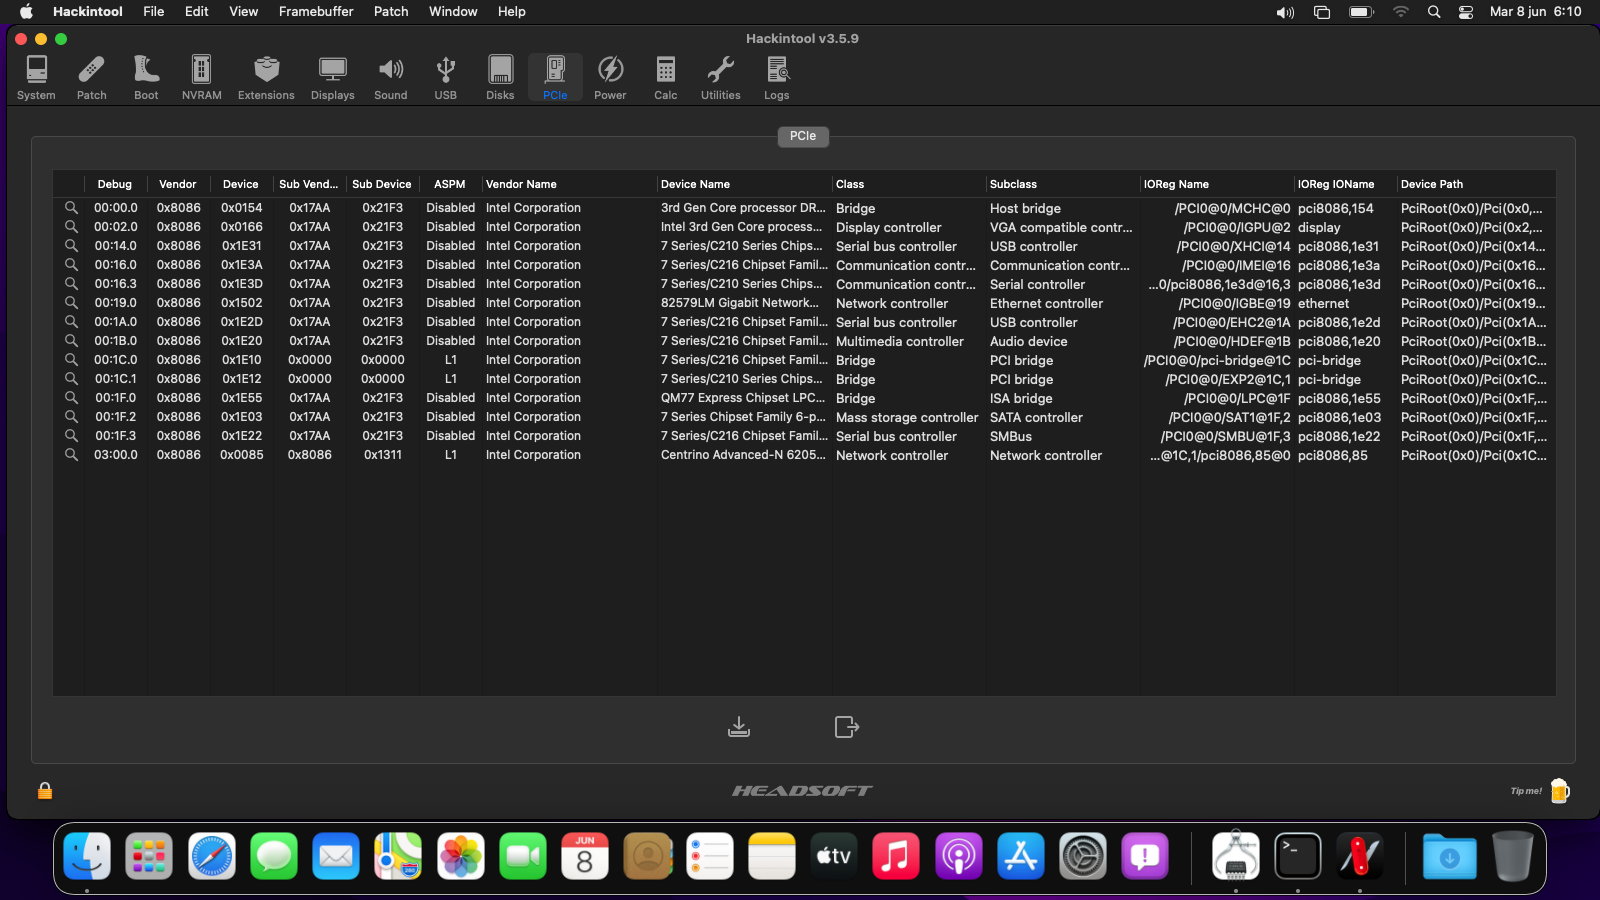Click the SMBus subclass cell

tap(1011, 436)
